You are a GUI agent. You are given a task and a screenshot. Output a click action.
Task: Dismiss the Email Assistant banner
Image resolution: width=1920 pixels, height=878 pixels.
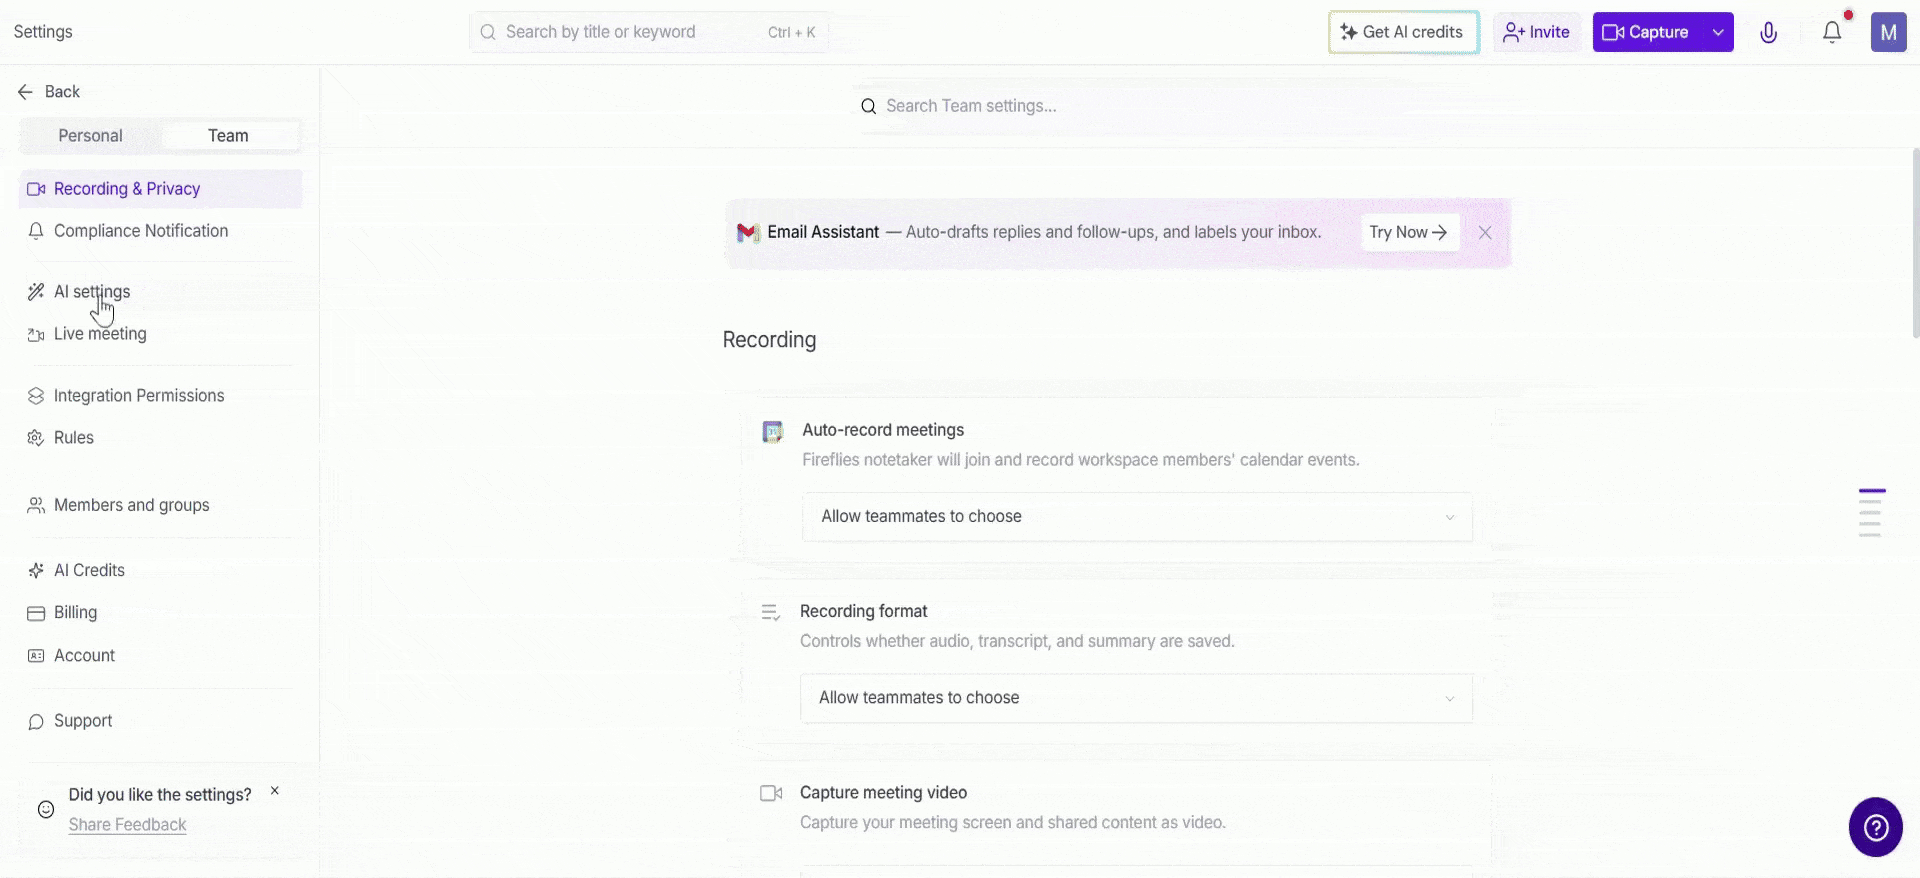(x=1485, y=232)
